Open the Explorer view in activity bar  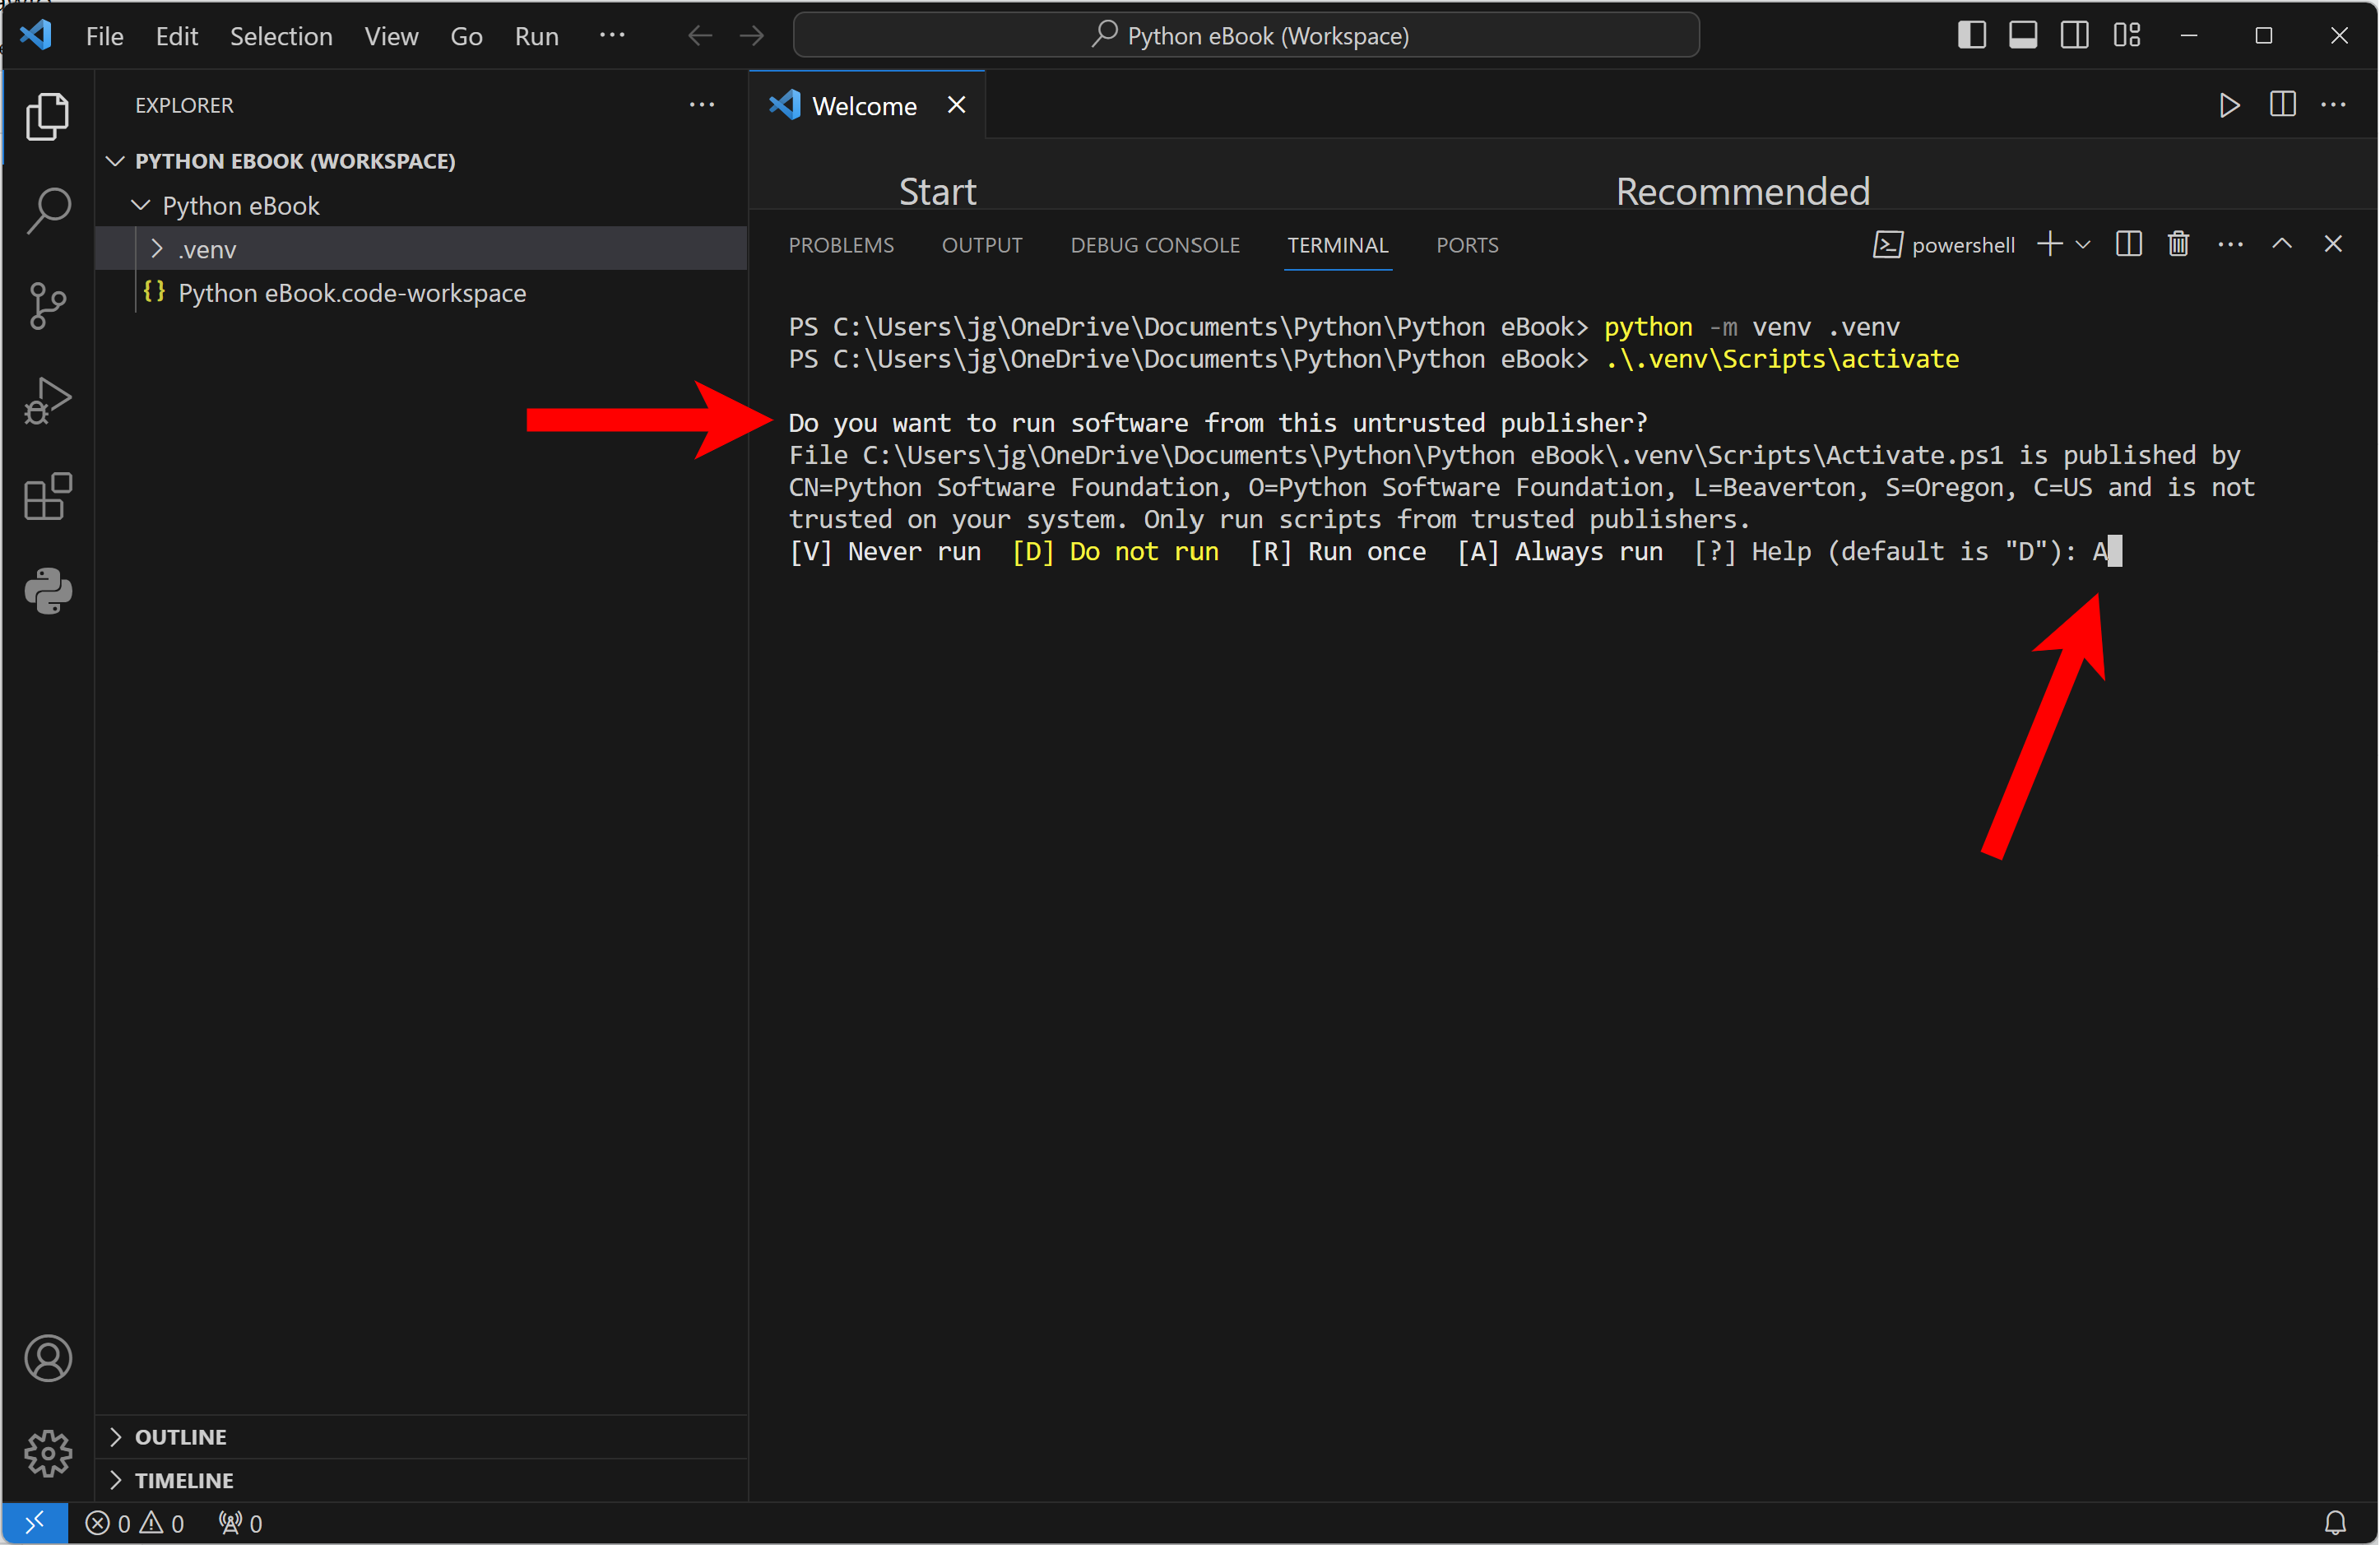click(47, 116)
